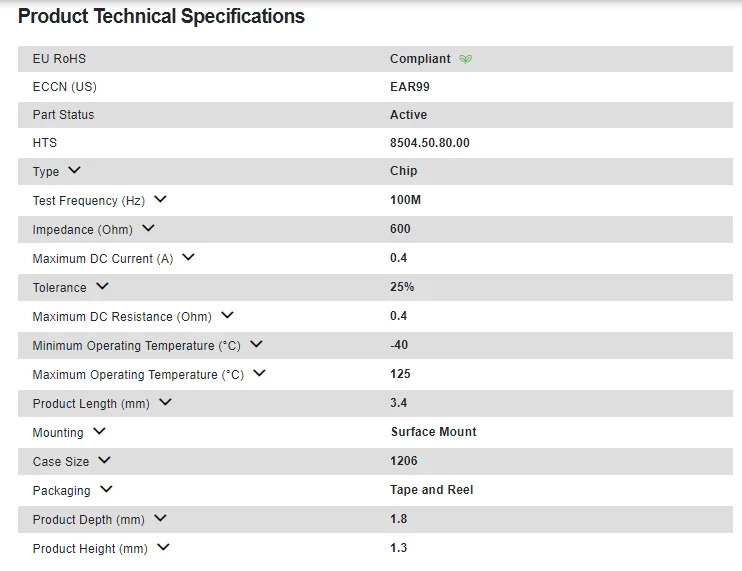The height and width of the screenshot is (571, 742).
Task: Expand Maximum DC Current (A) chevron
Action: tap(188, 258)
